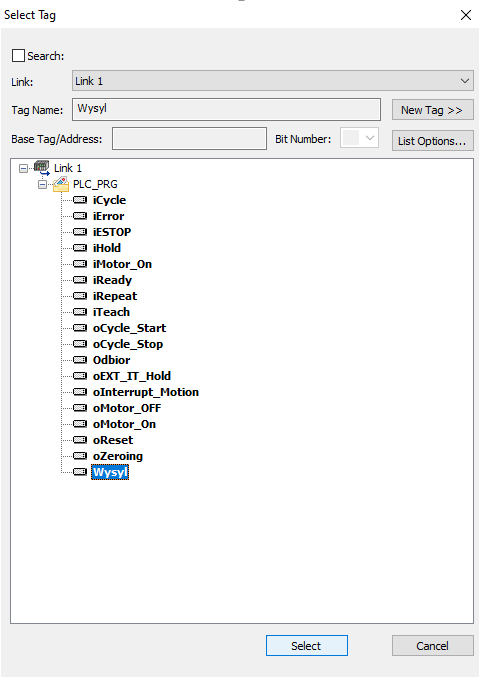Open the Bit Number dropdown
Viewport: 479px width, 678px height.
tap(360, 138)
